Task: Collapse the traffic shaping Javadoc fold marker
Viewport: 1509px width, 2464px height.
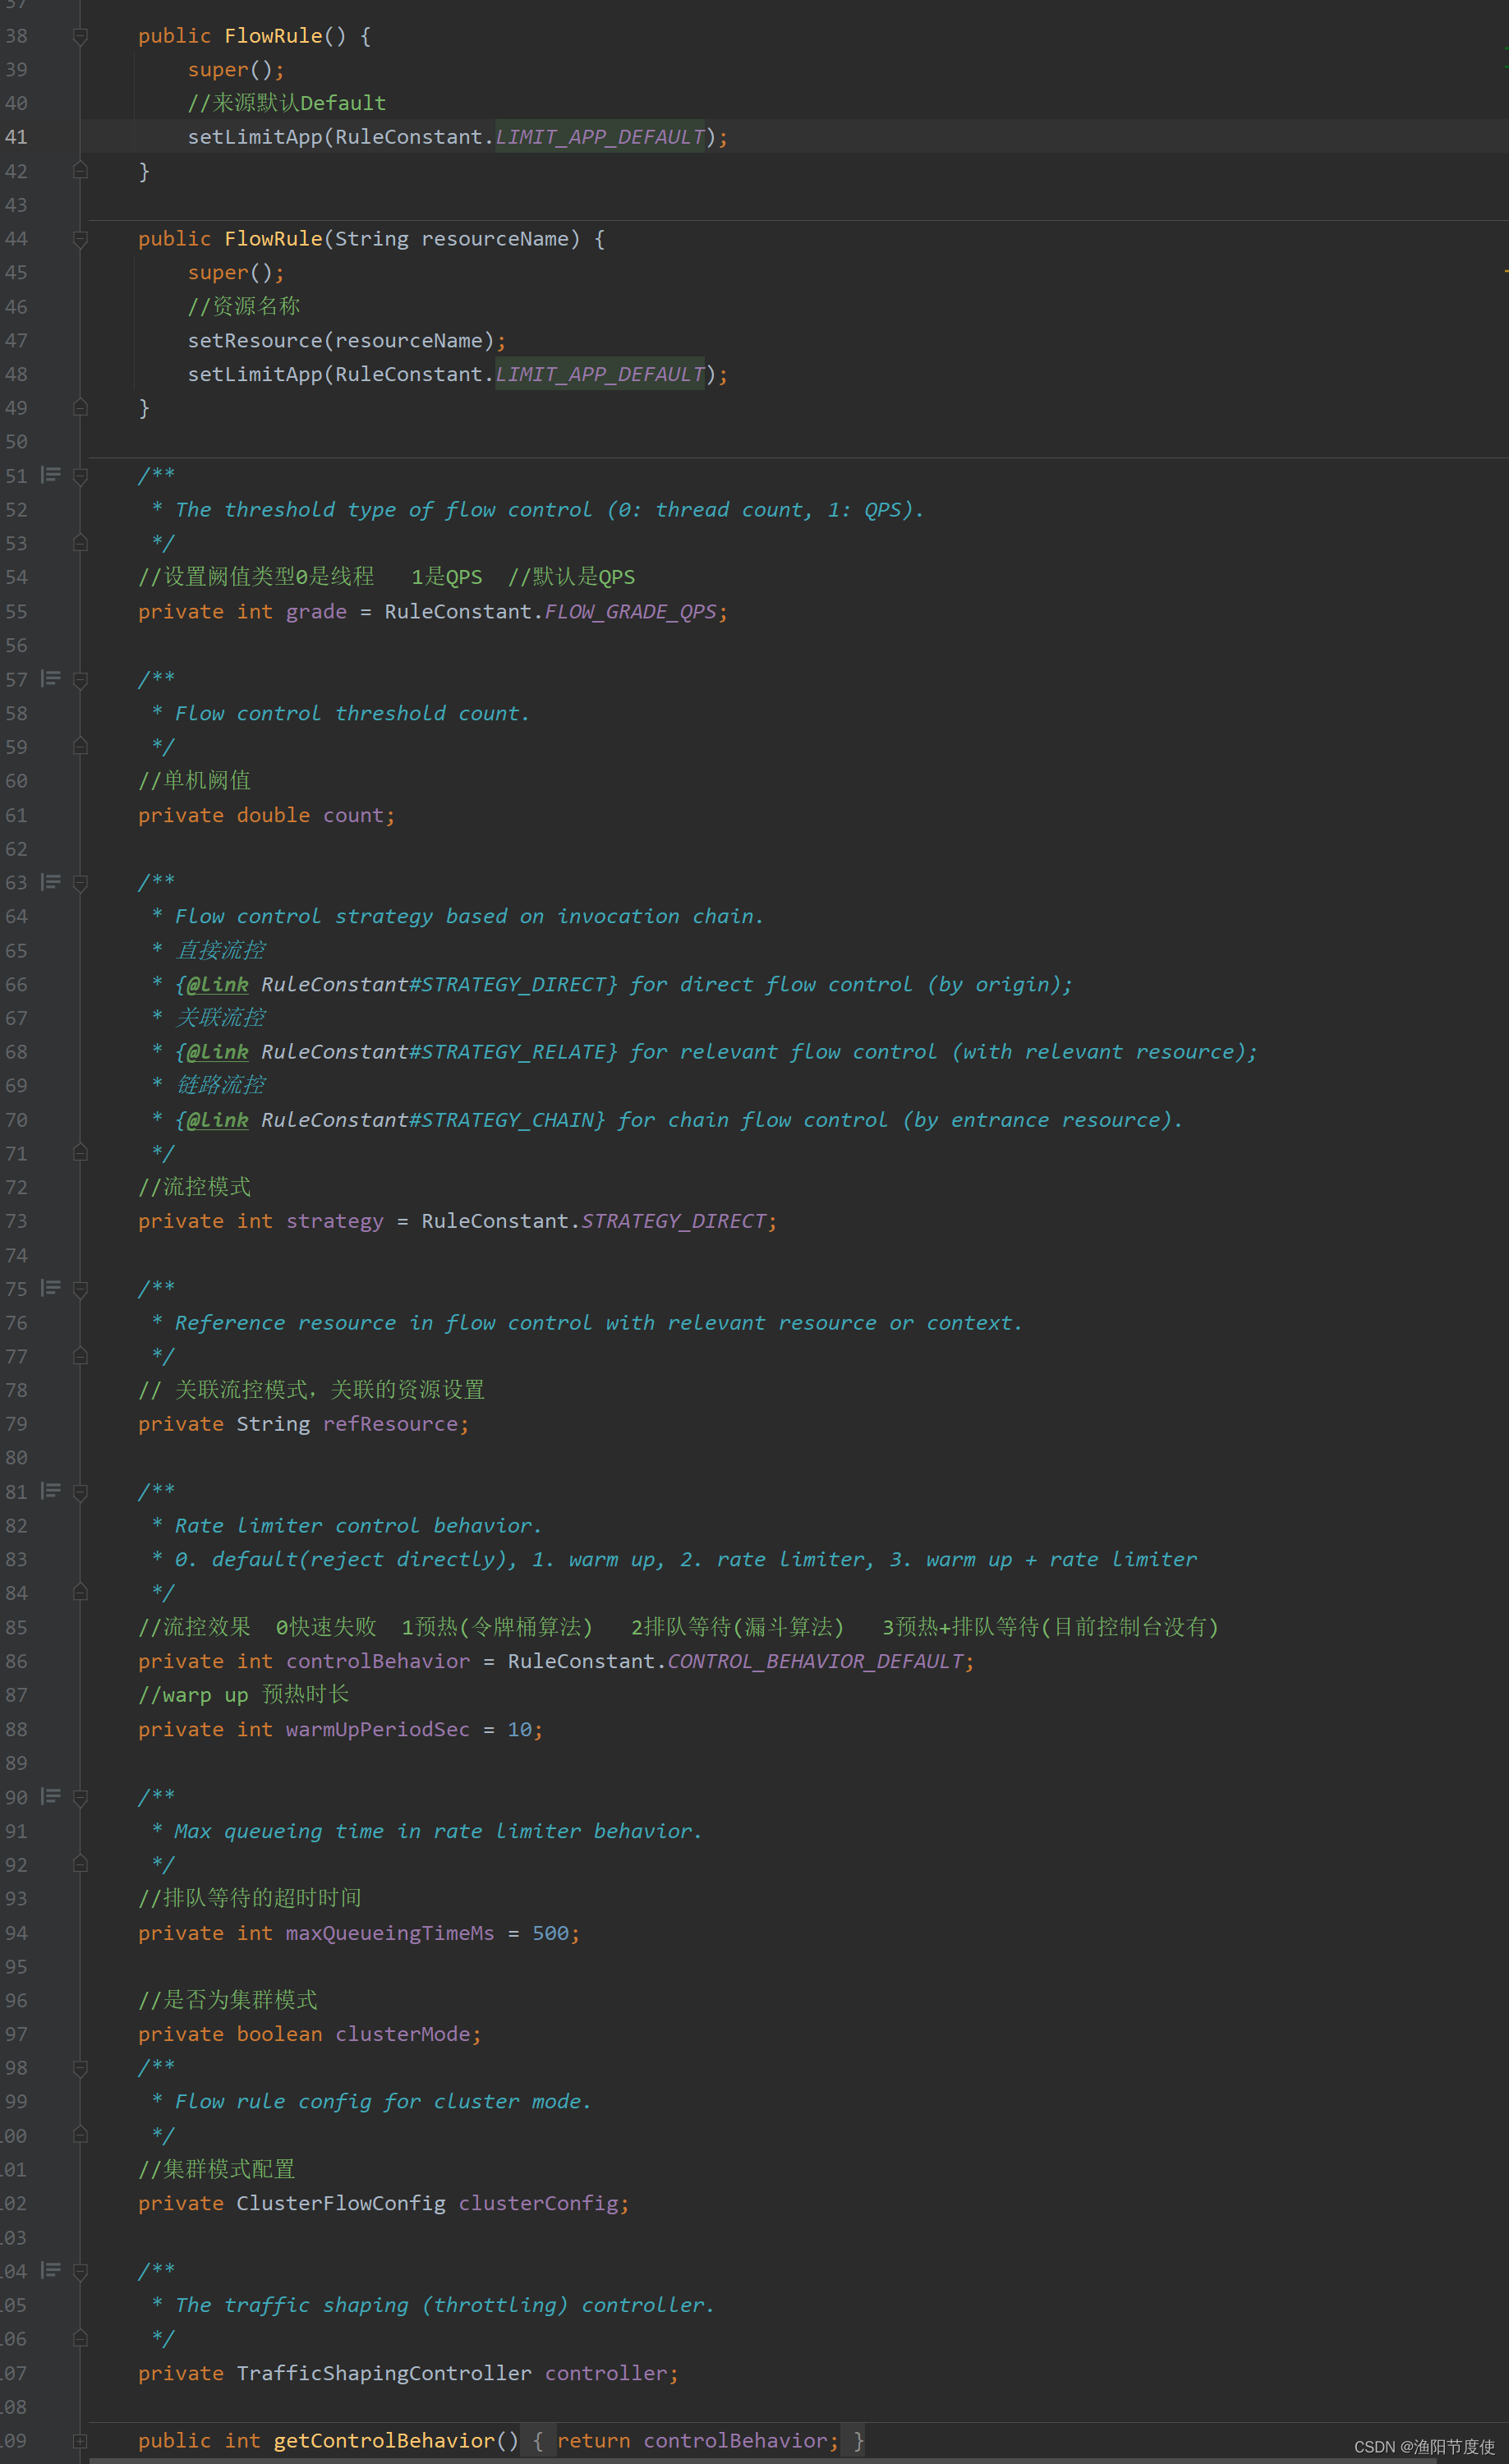Action: [81, 2271]
